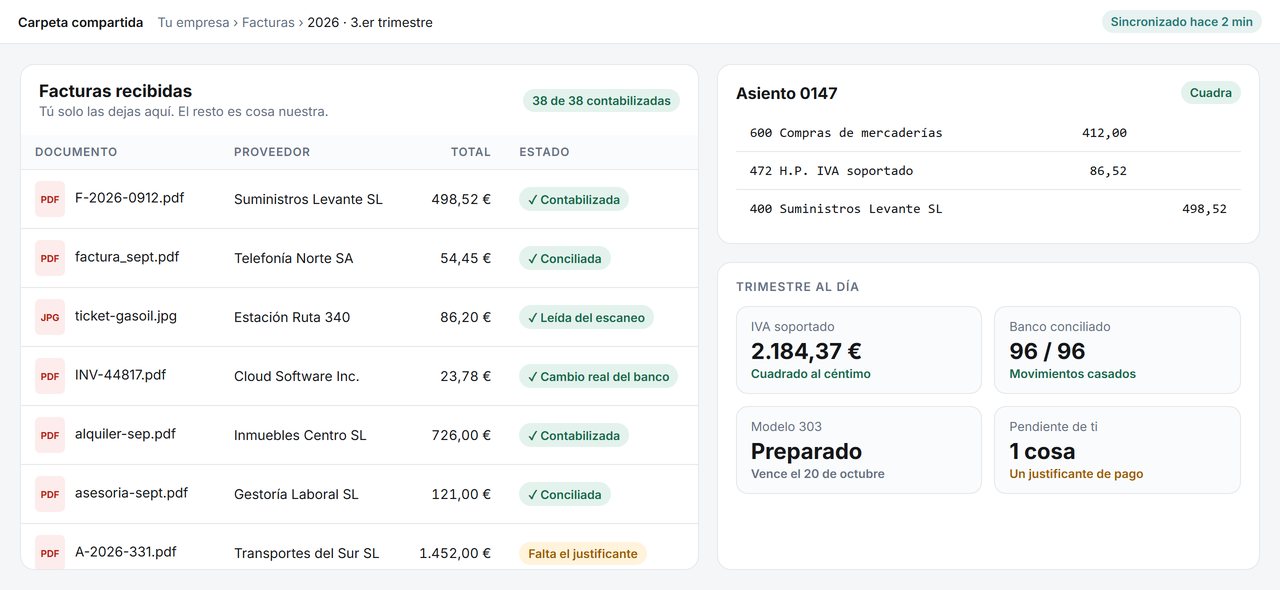1280x590 pixels.
Task: Click the 'DOCUMENTO' column header
Action: (x=76, y=152)
